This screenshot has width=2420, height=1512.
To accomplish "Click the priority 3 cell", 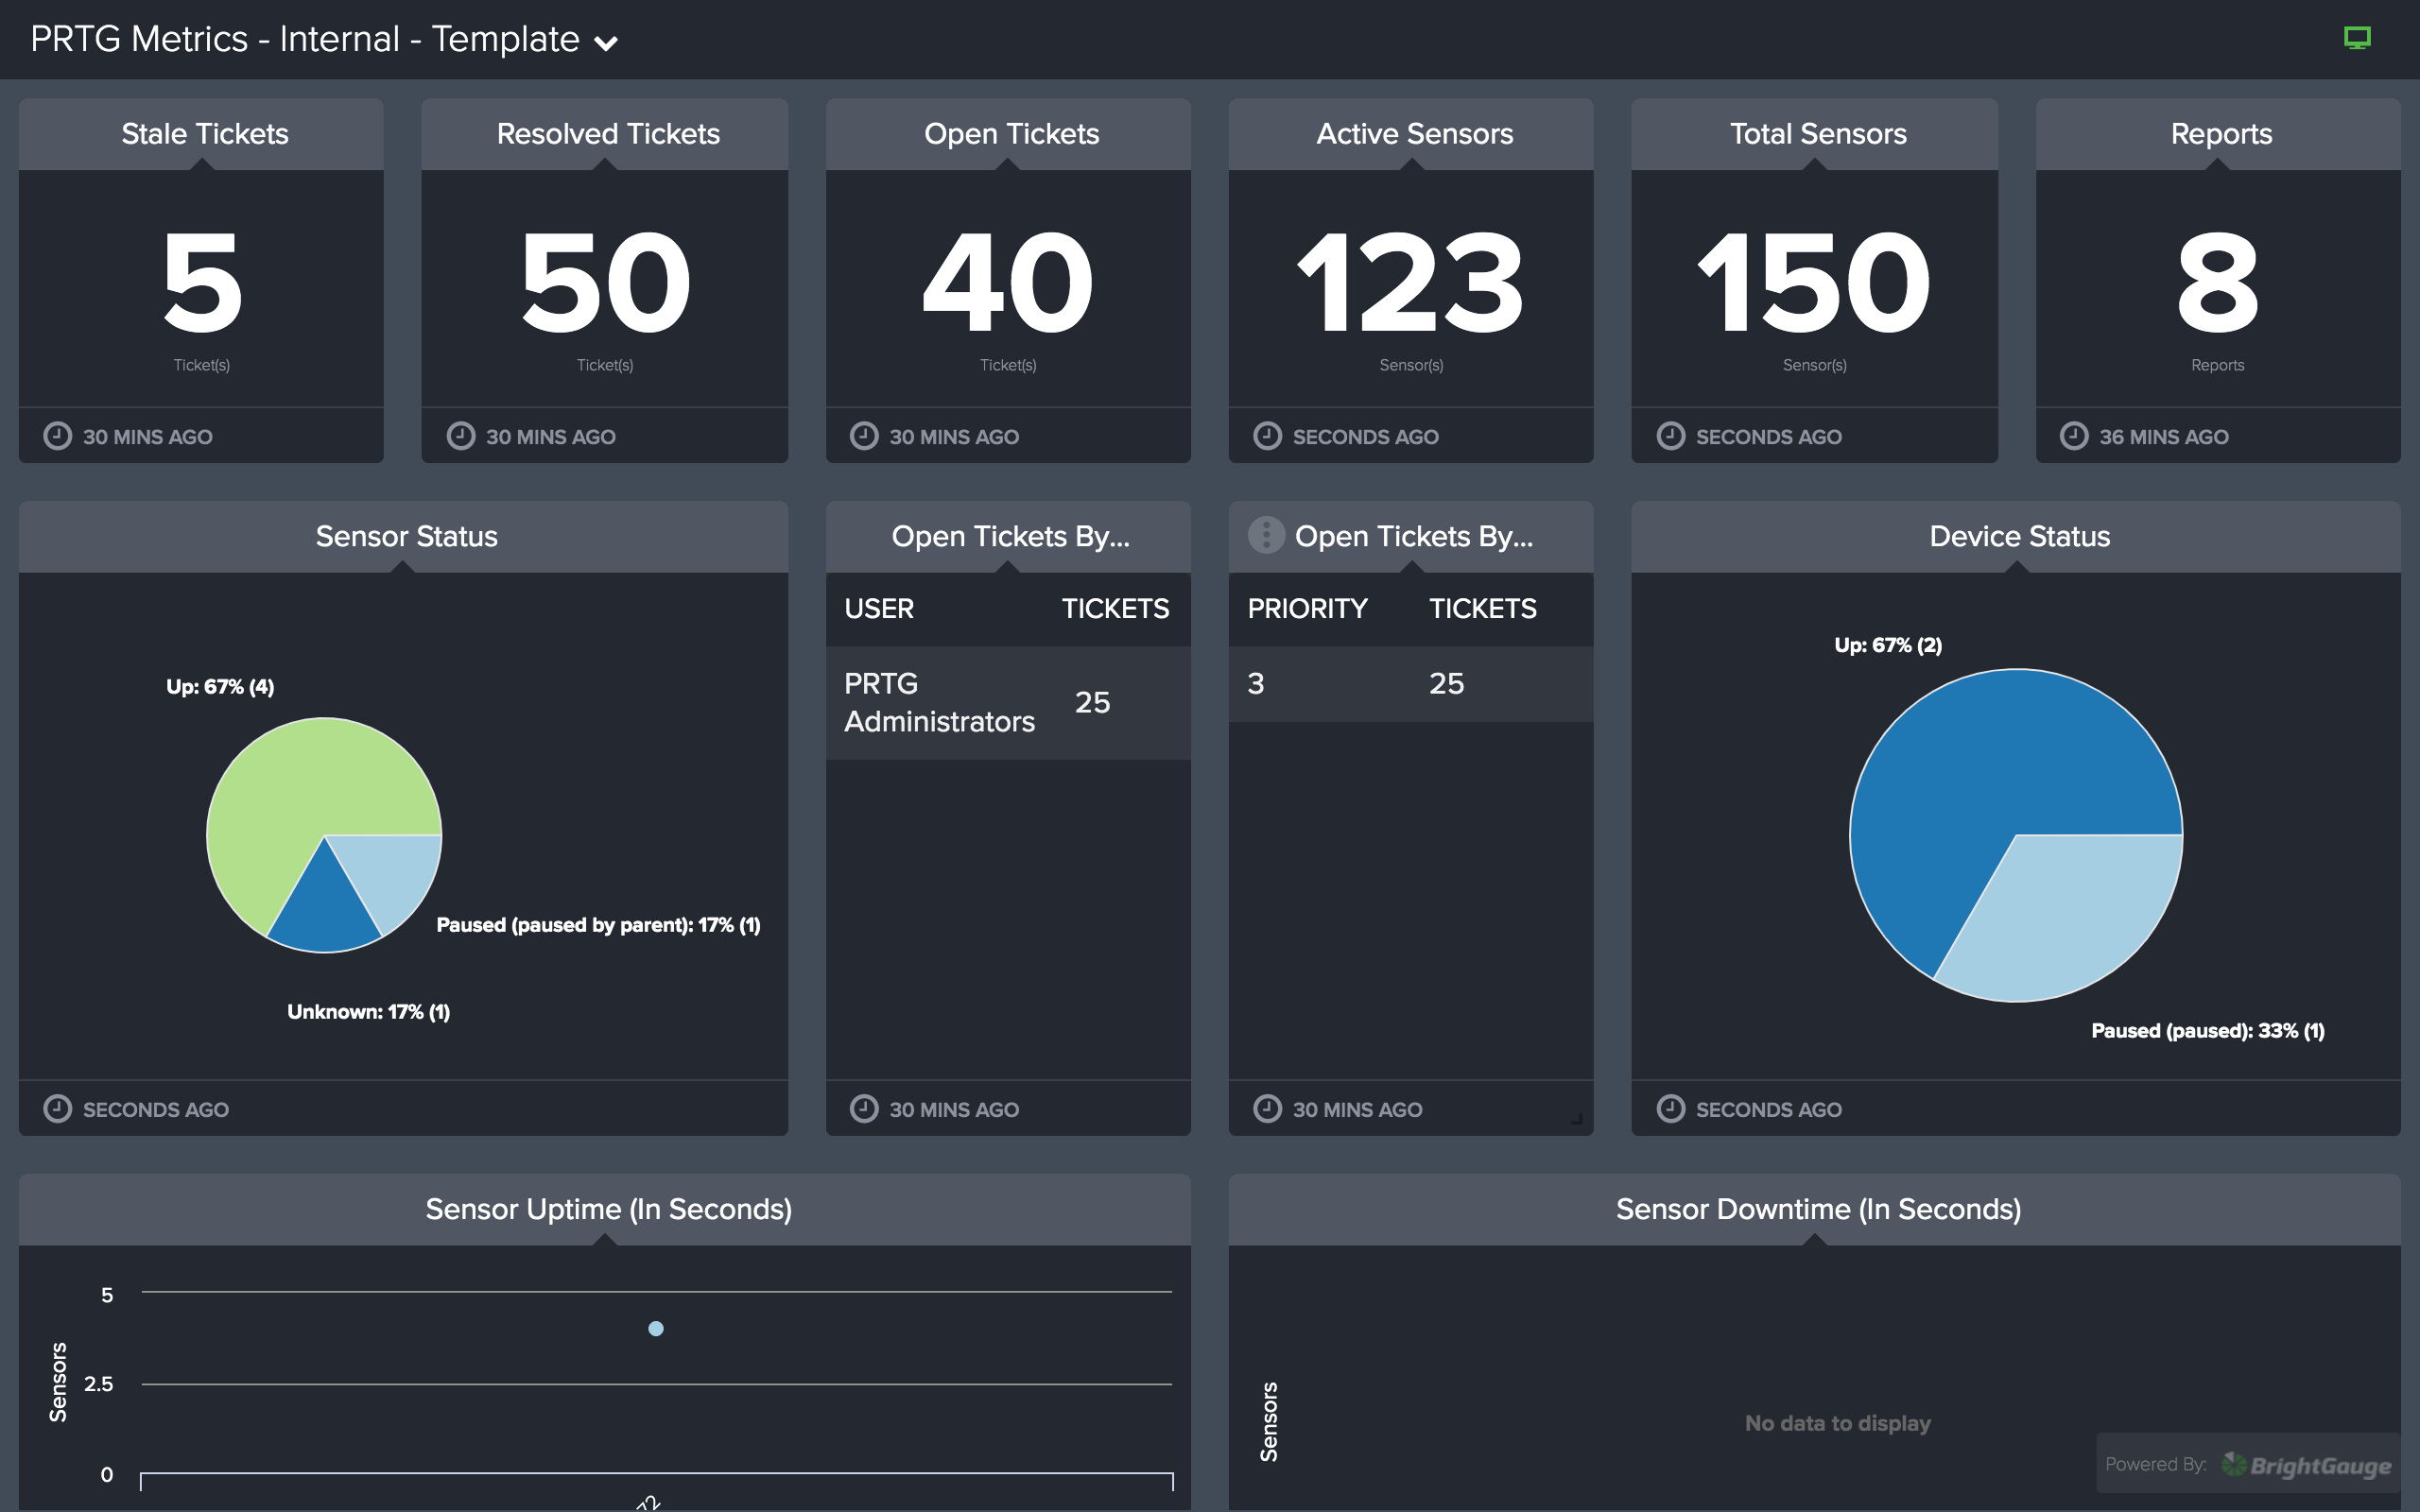I will (x=1256, y=684).
